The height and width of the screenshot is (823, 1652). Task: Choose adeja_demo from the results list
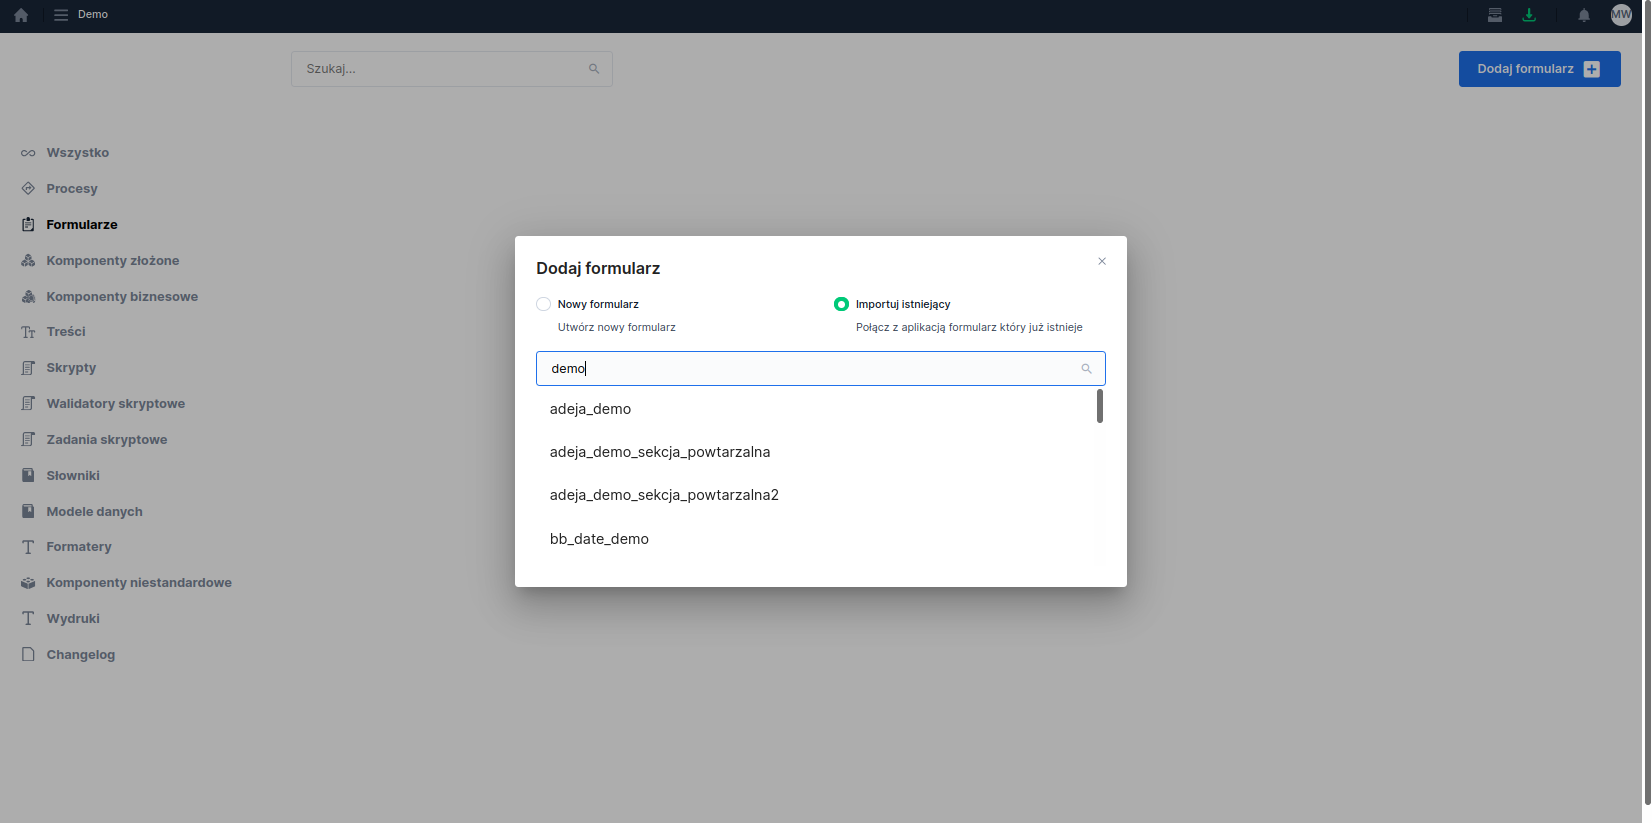pyautogui.click(x=590, y=409)
